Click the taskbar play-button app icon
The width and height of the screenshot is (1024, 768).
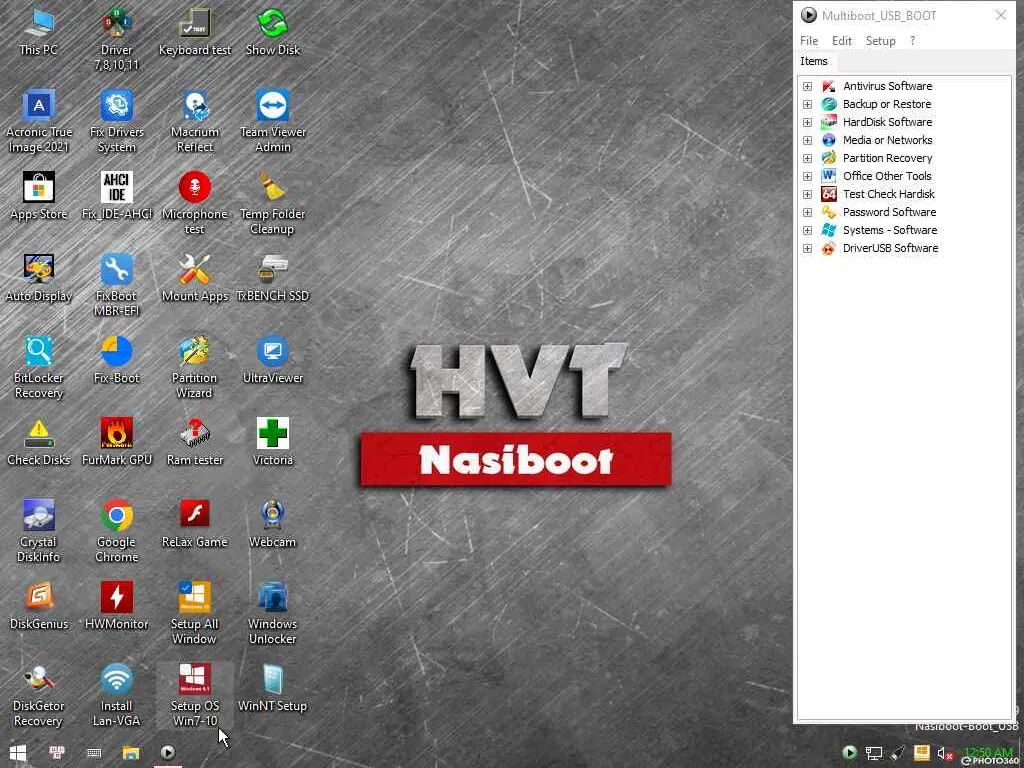tap(167, 753)
